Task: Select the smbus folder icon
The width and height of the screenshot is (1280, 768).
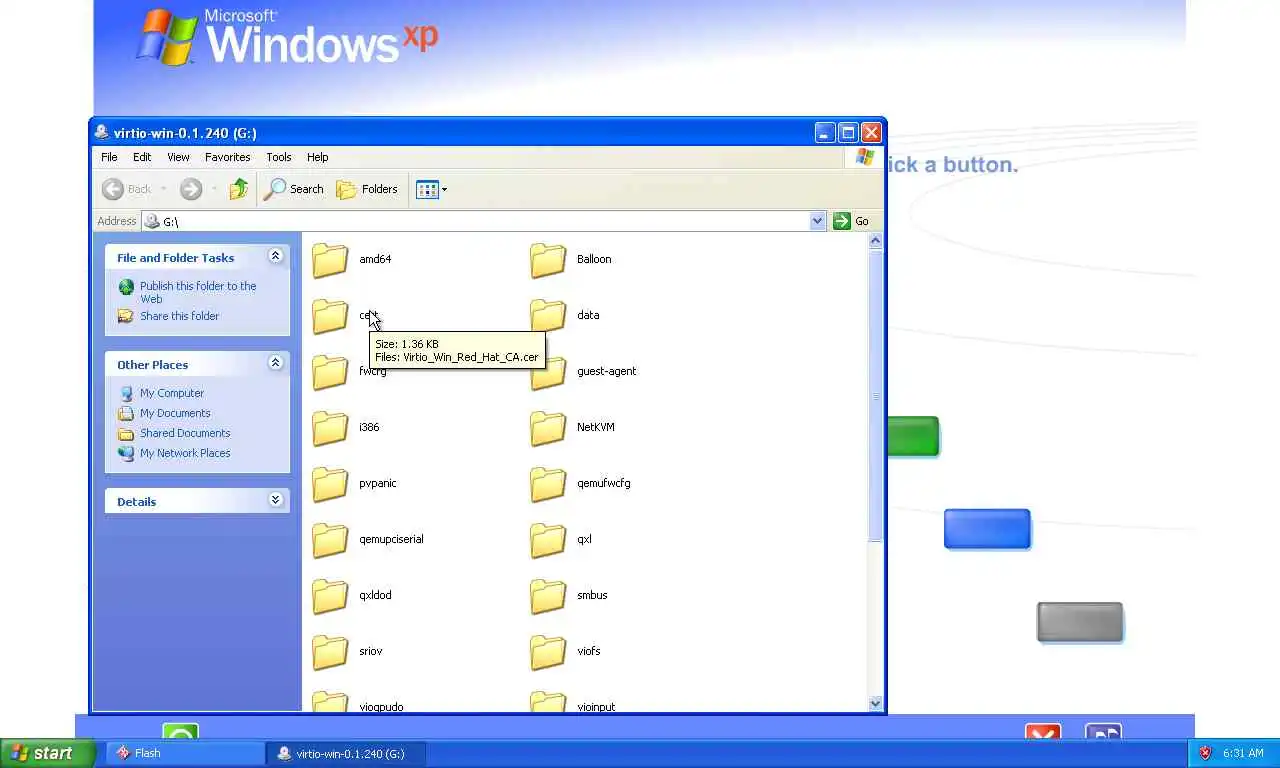Action: (548, 596)
